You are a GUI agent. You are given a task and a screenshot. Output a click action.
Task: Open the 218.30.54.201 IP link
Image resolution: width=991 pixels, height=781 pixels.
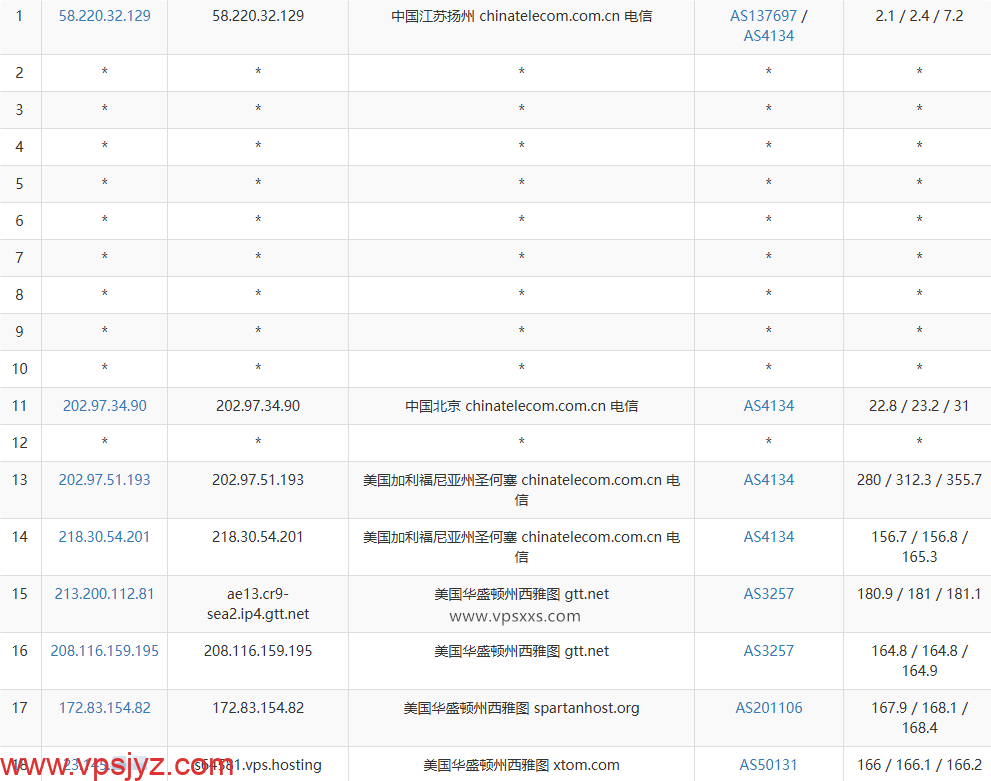pos(104,536)
